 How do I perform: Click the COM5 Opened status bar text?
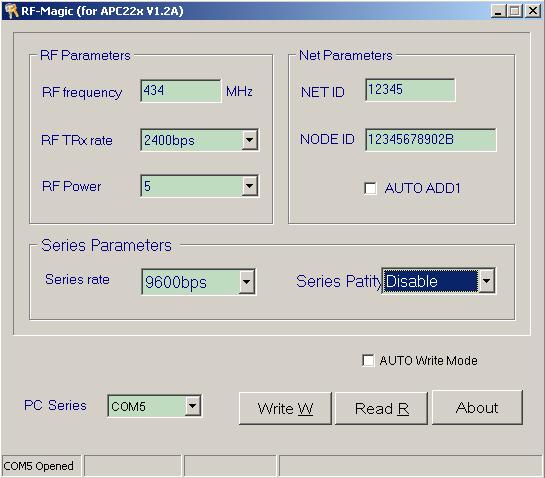pos(38,466)
